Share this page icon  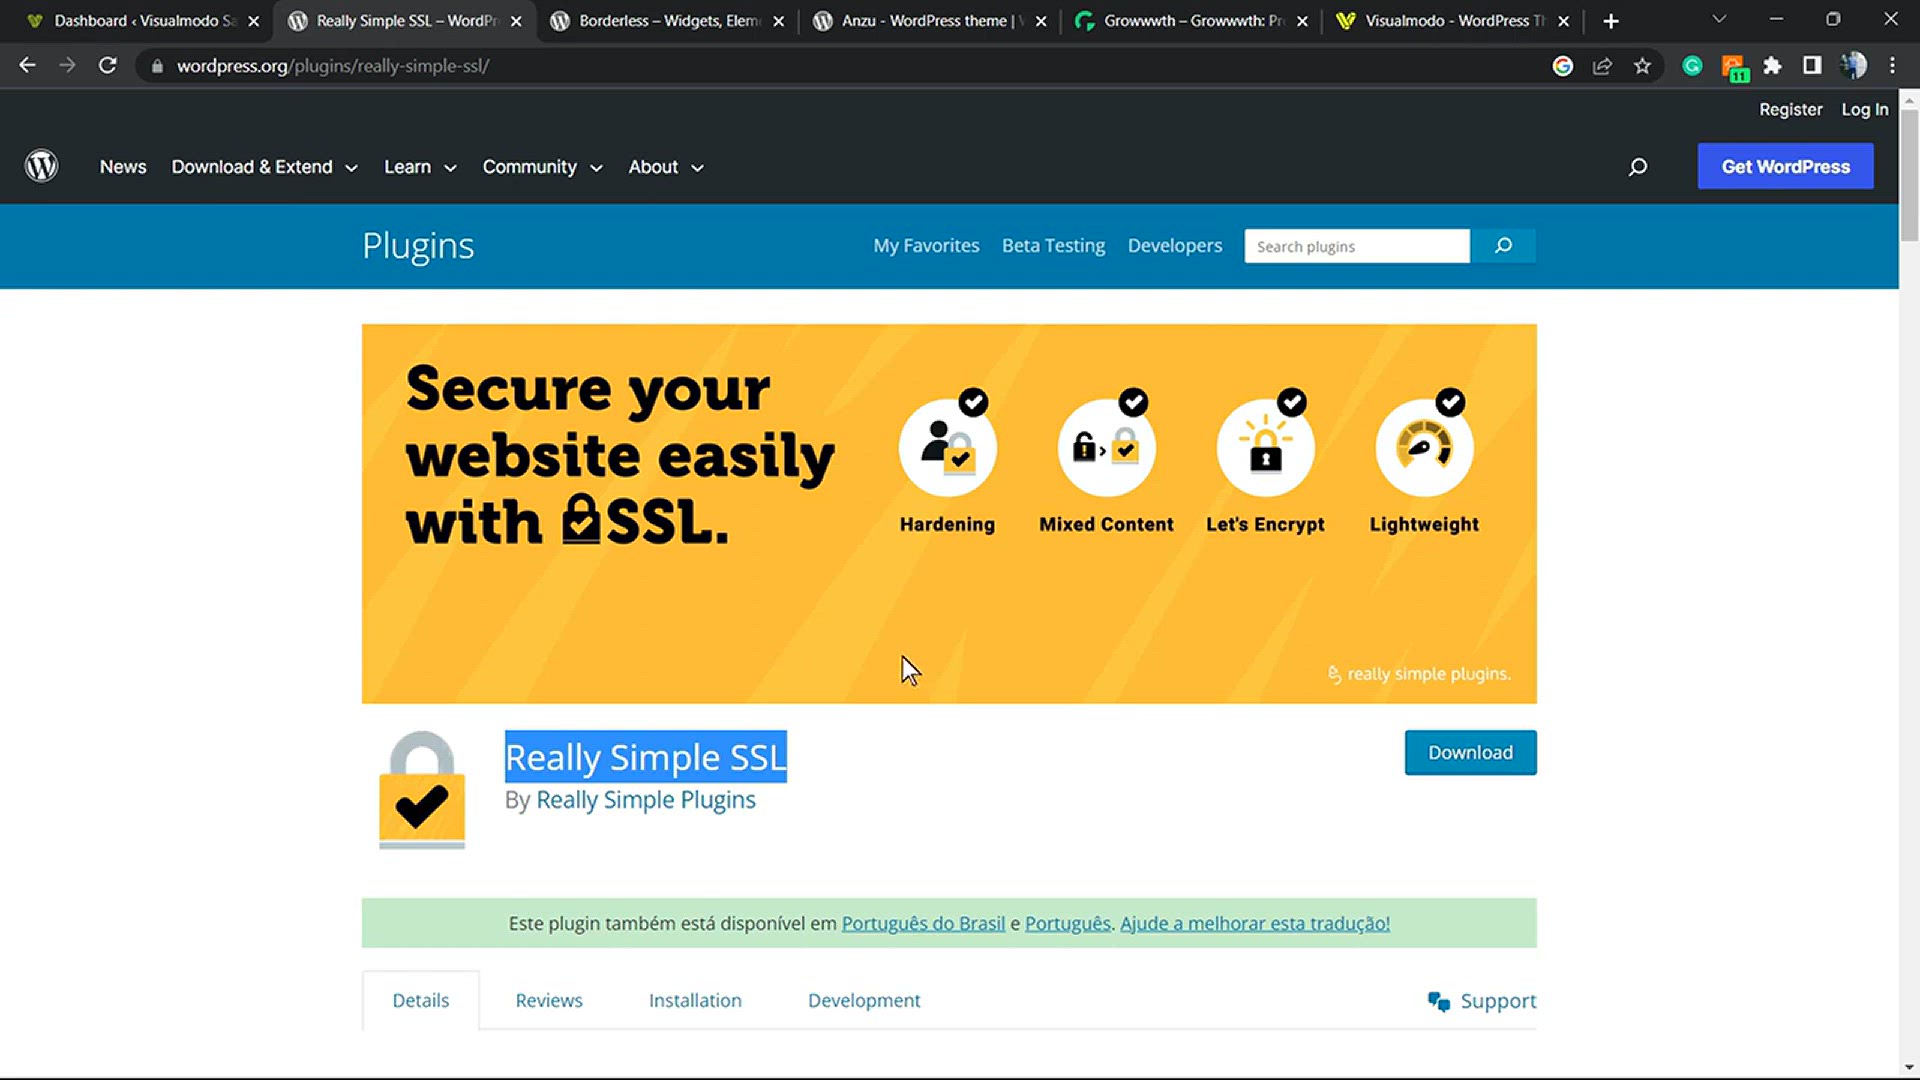click(x=1602, y=66)
